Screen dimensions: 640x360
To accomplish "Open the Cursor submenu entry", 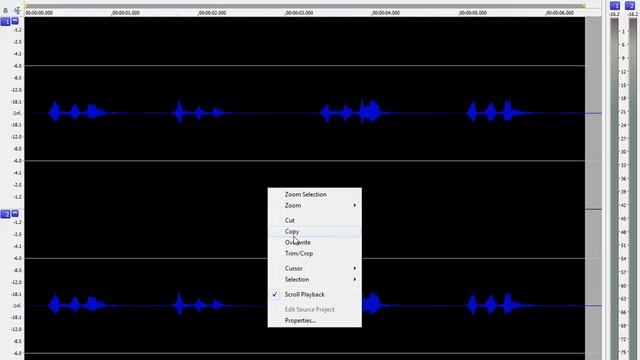I will pyautogui.click(x=314, y=269).
